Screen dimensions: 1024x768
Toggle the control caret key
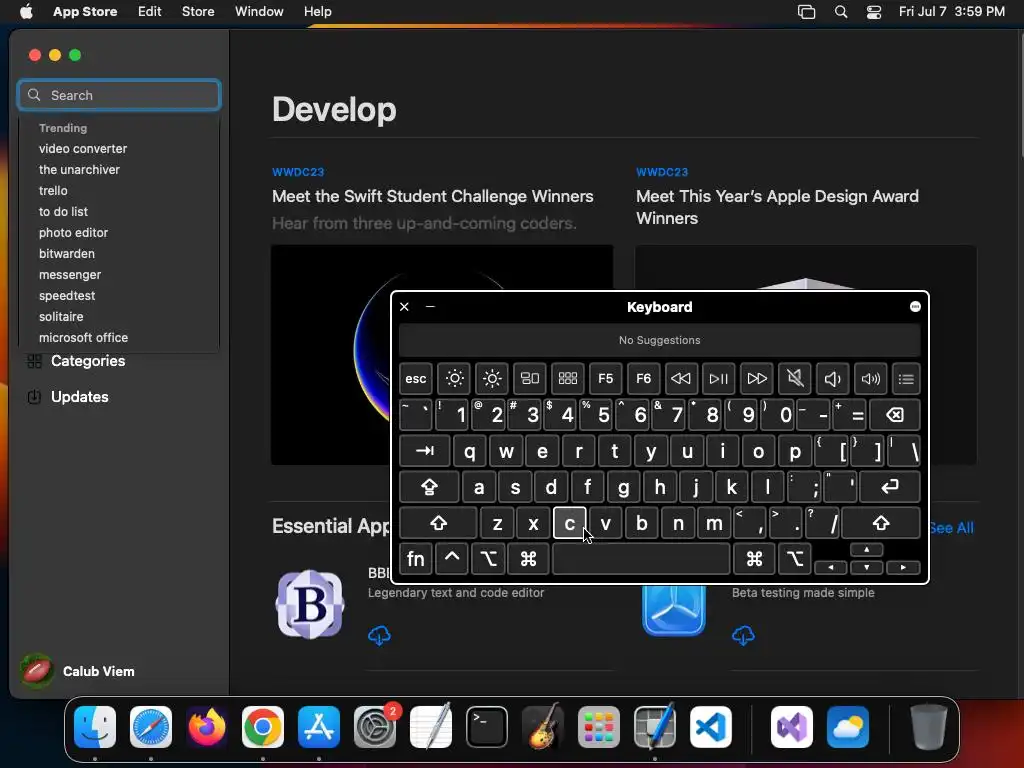452,559
